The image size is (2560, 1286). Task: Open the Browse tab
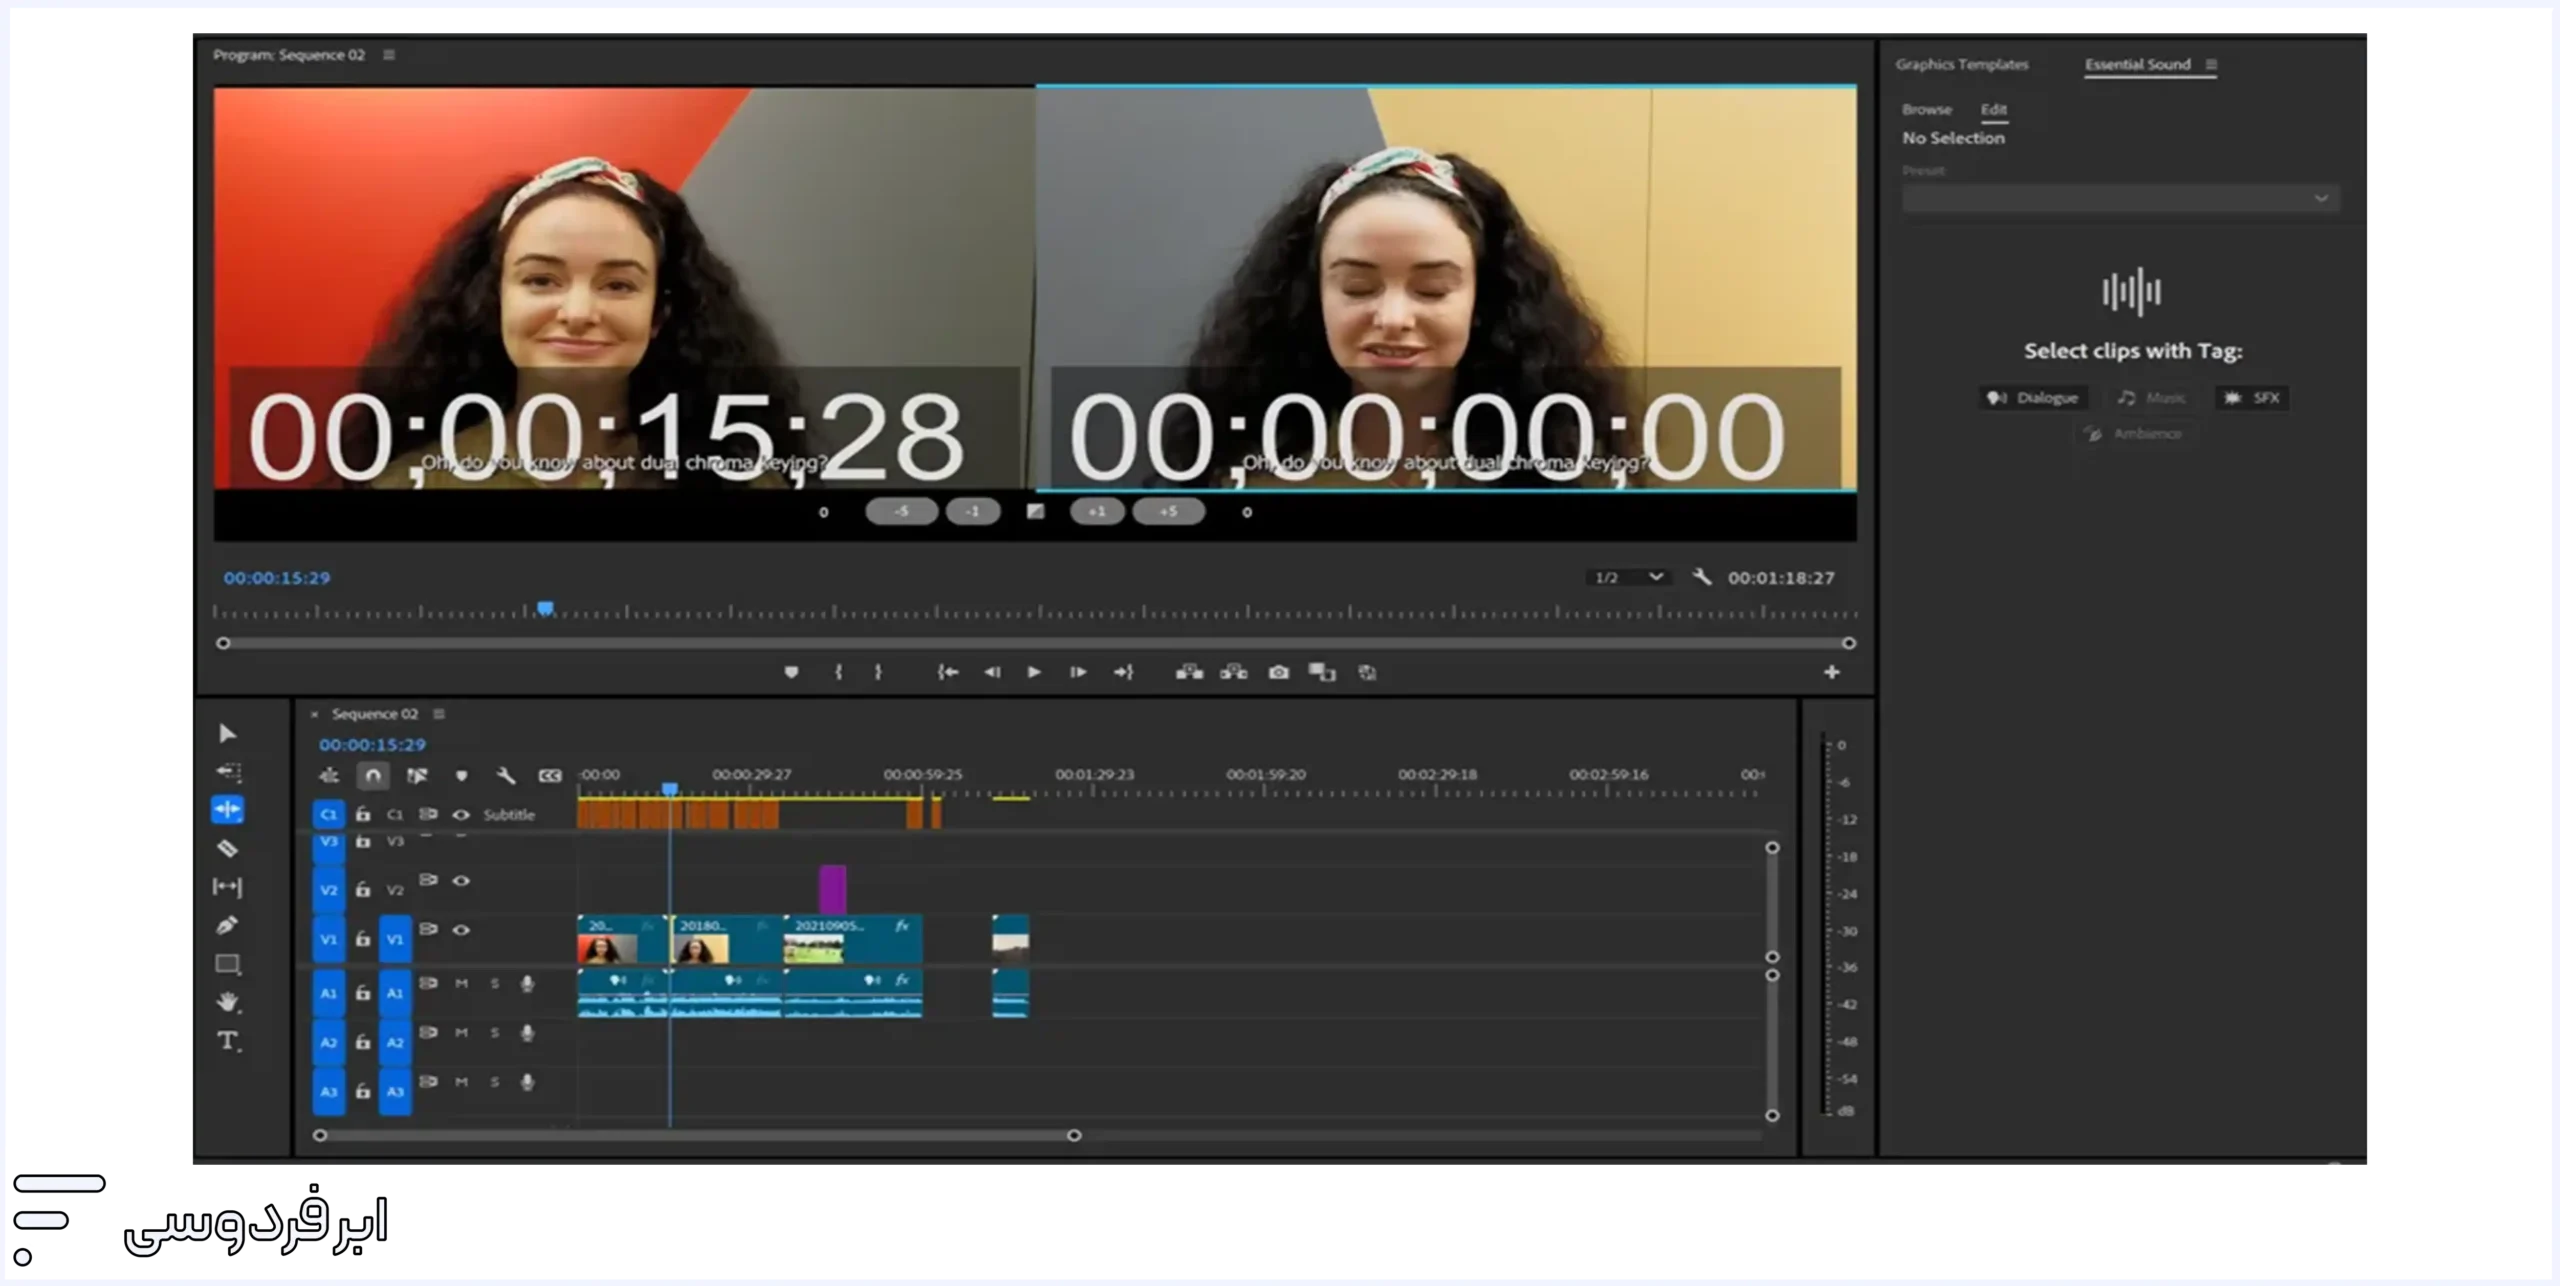(1926, 110)
